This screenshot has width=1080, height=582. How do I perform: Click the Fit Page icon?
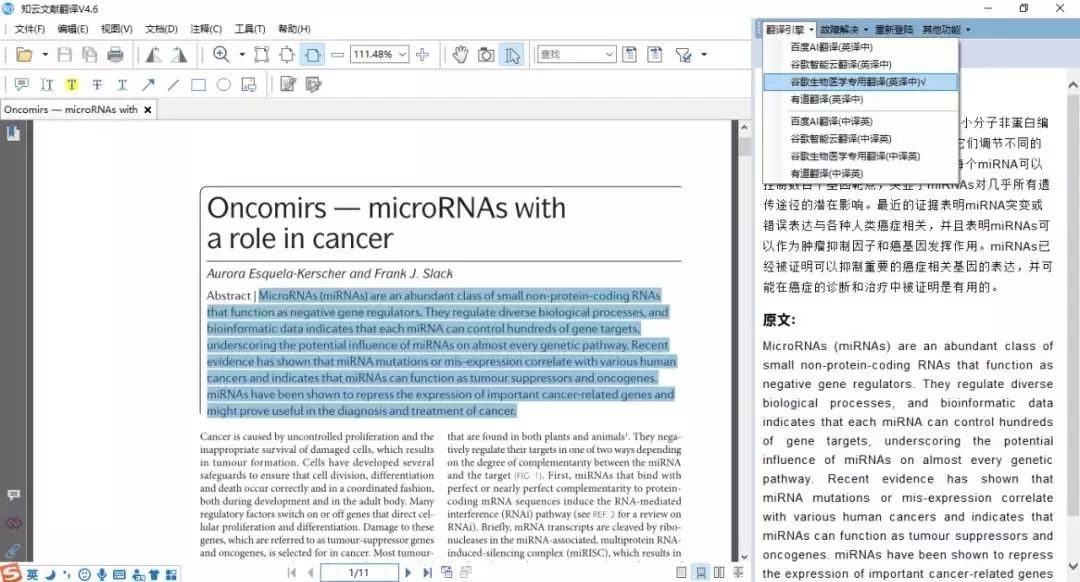(287, 54)
